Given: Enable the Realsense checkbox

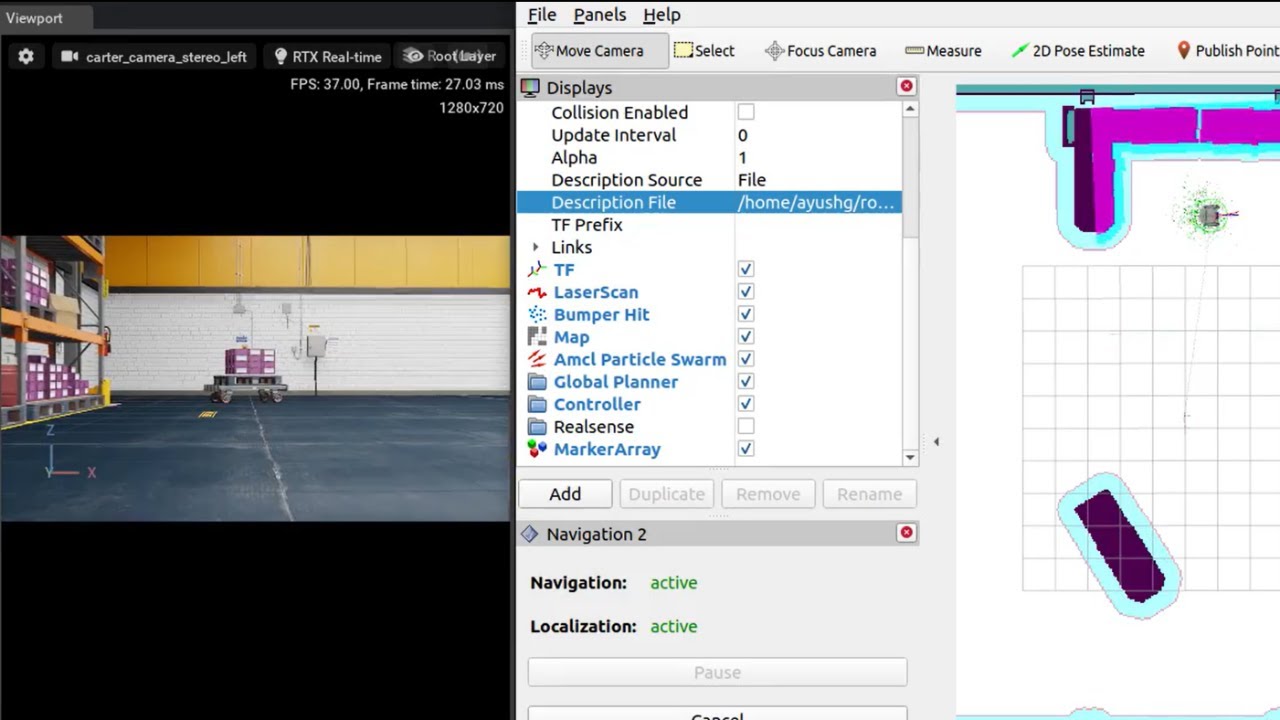Looking at the screenshot, I should pyautogui.click(x=746, y=427).
